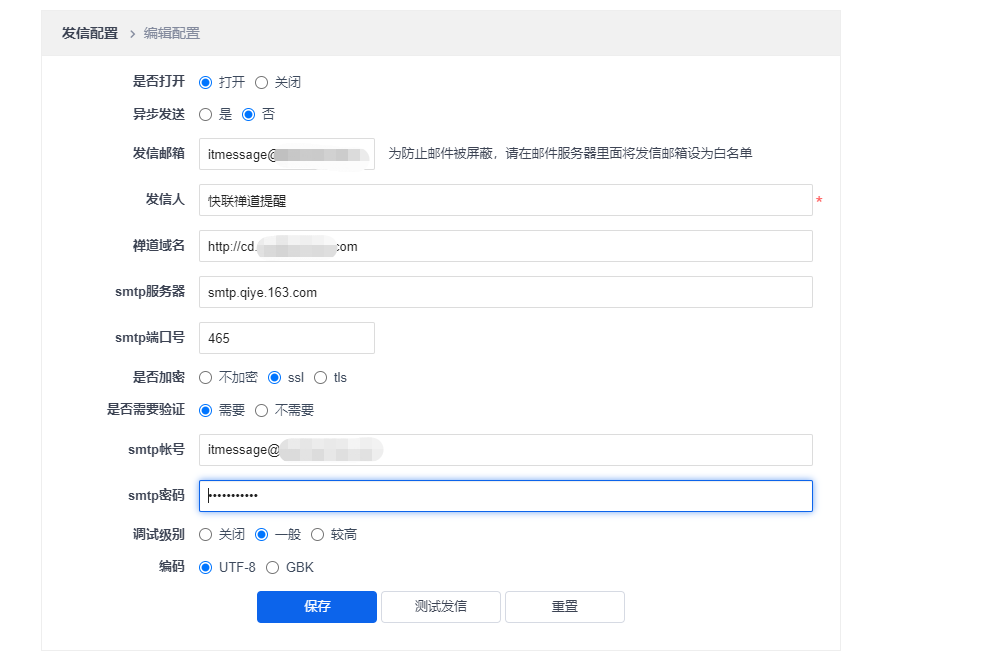Screen dimensions: 1004x669
Task: Select the tls encryption radio
Action: [321, 378]
